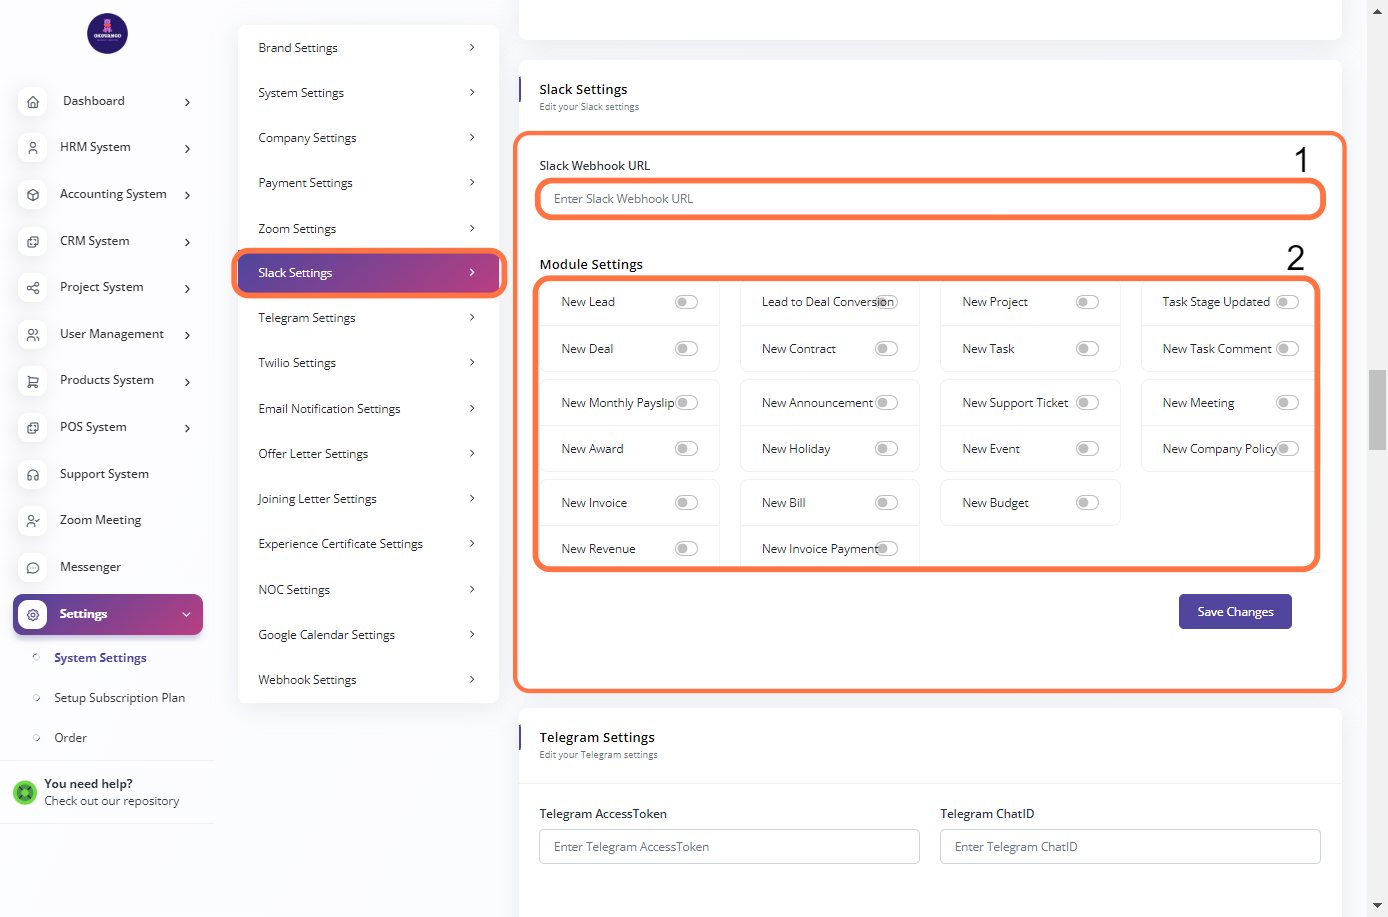Expand the CRM System submenu arrow

[187, 242]
